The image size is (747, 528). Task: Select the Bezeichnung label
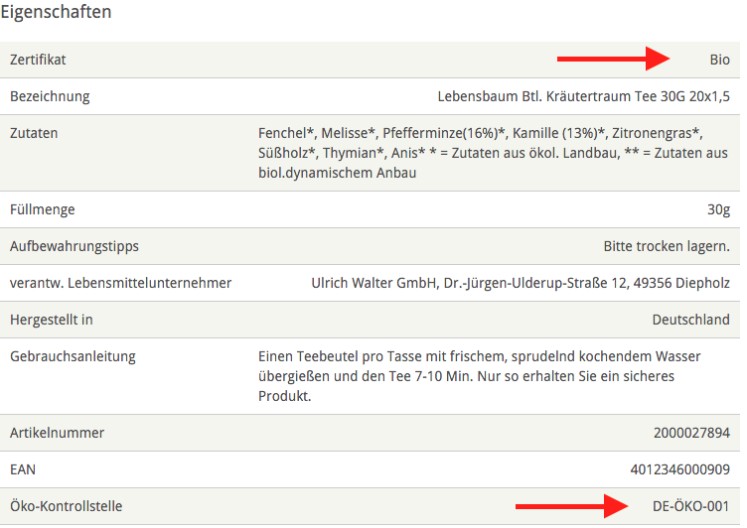click(50, 97)
